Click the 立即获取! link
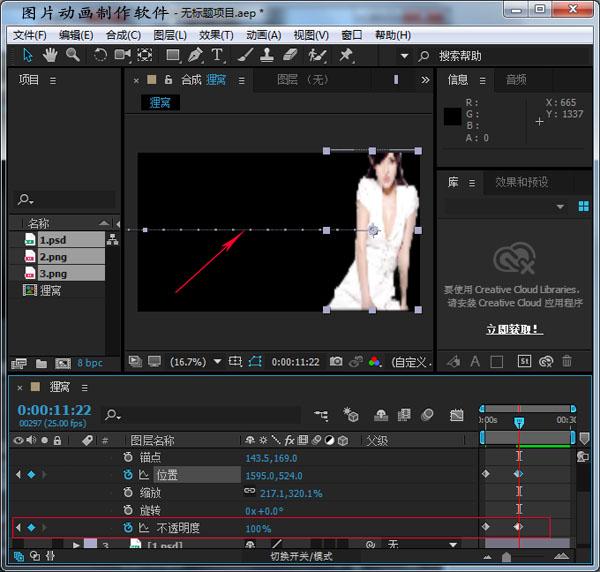Viewport: 600px width, 572px height. (514, 329)
